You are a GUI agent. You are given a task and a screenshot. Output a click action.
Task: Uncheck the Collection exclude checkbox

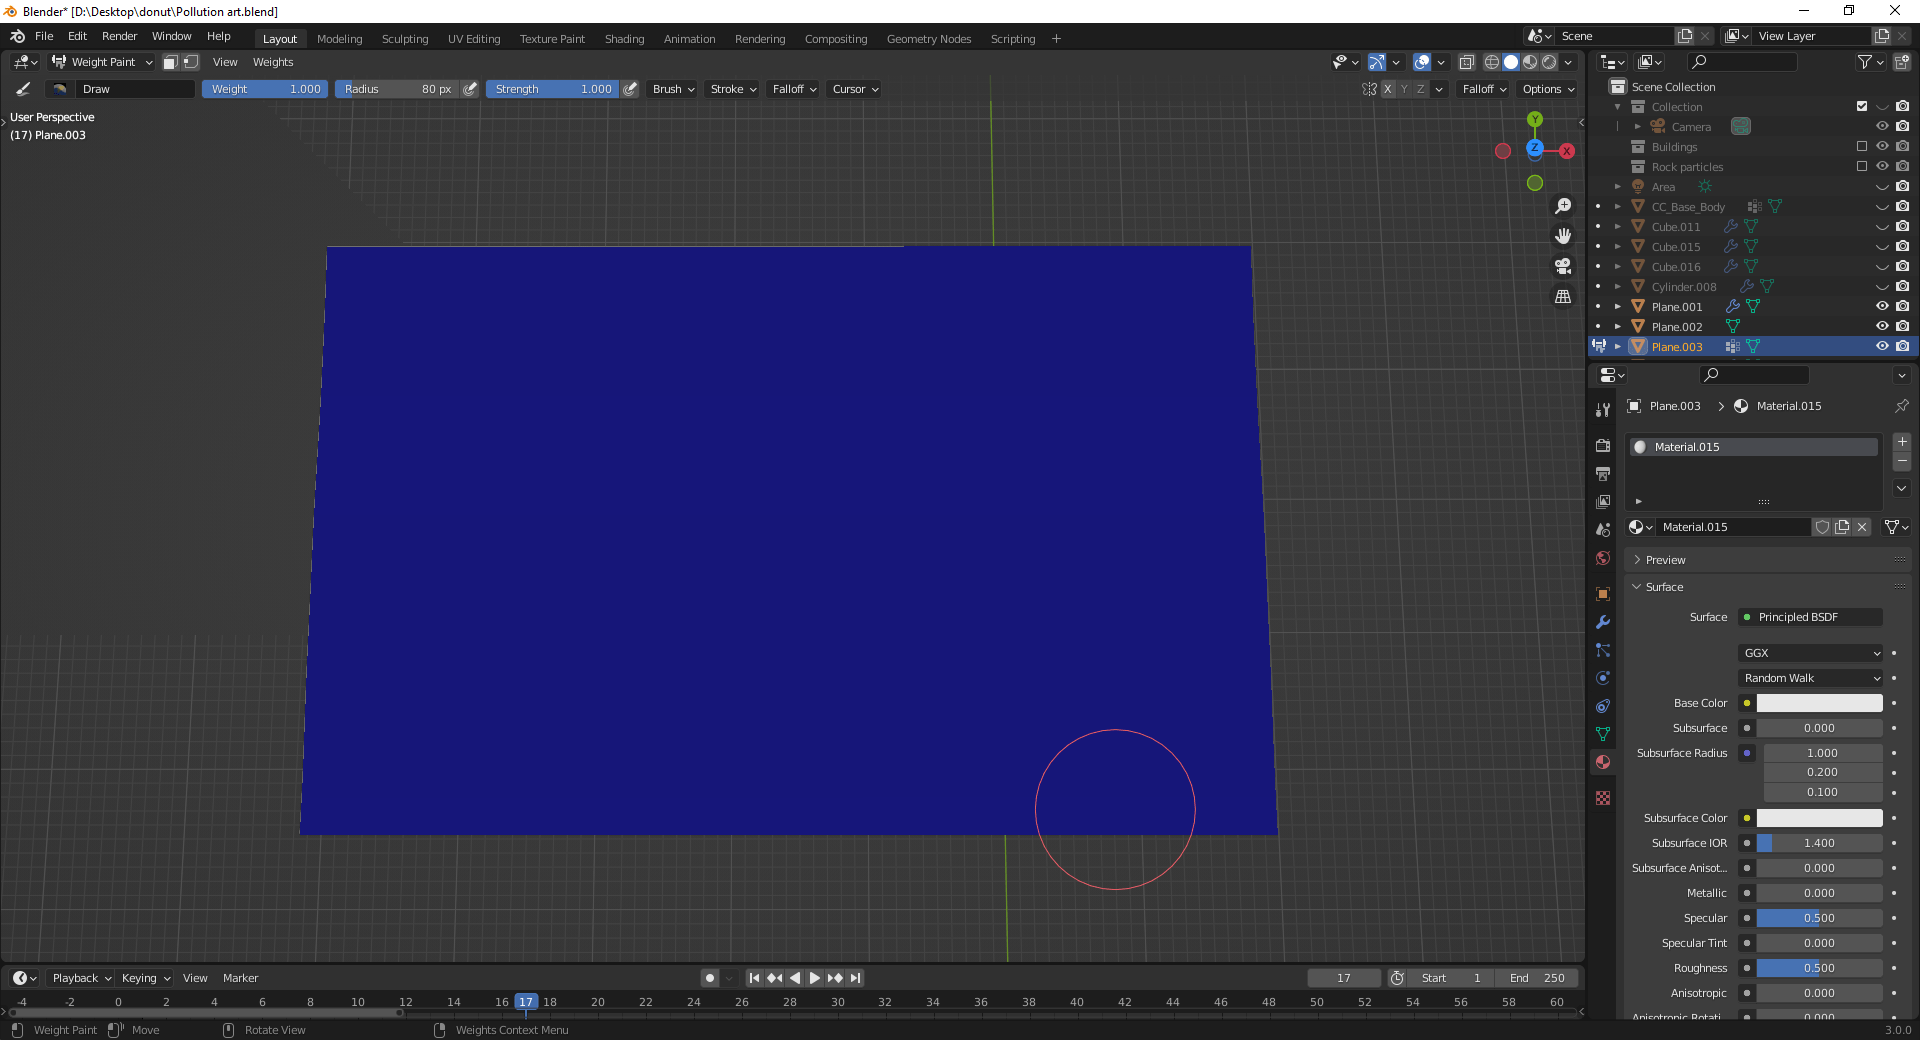tap(1862, 107)
